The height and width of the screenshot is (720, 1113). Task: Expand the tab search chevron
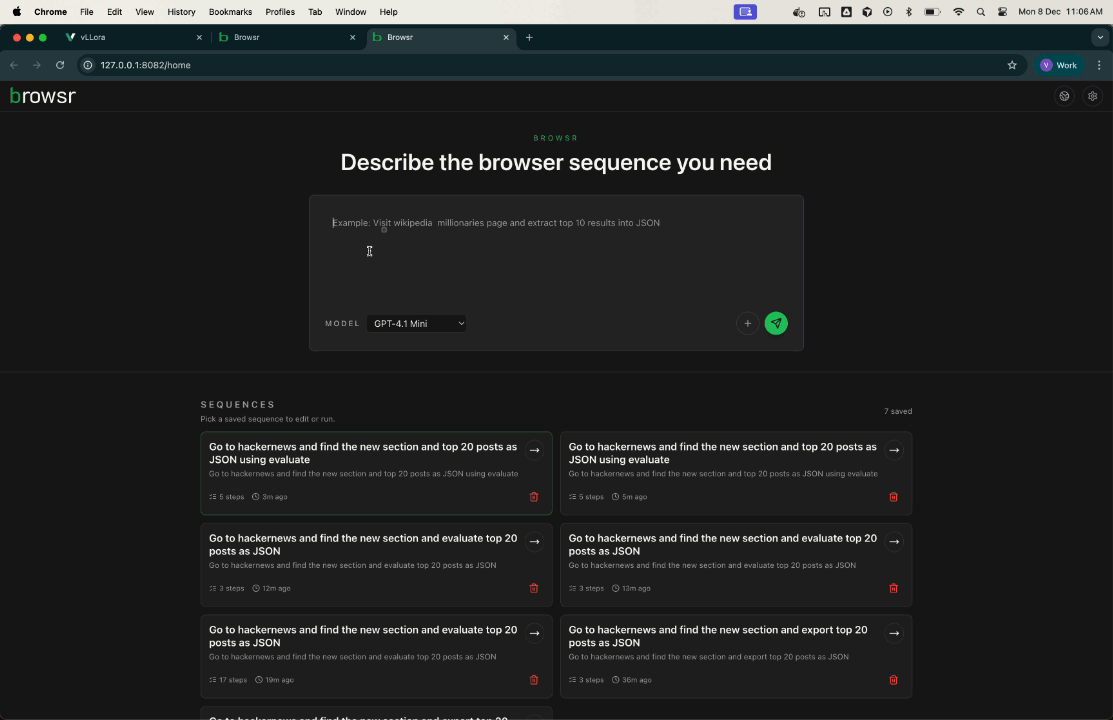[x=1099, y=36]
